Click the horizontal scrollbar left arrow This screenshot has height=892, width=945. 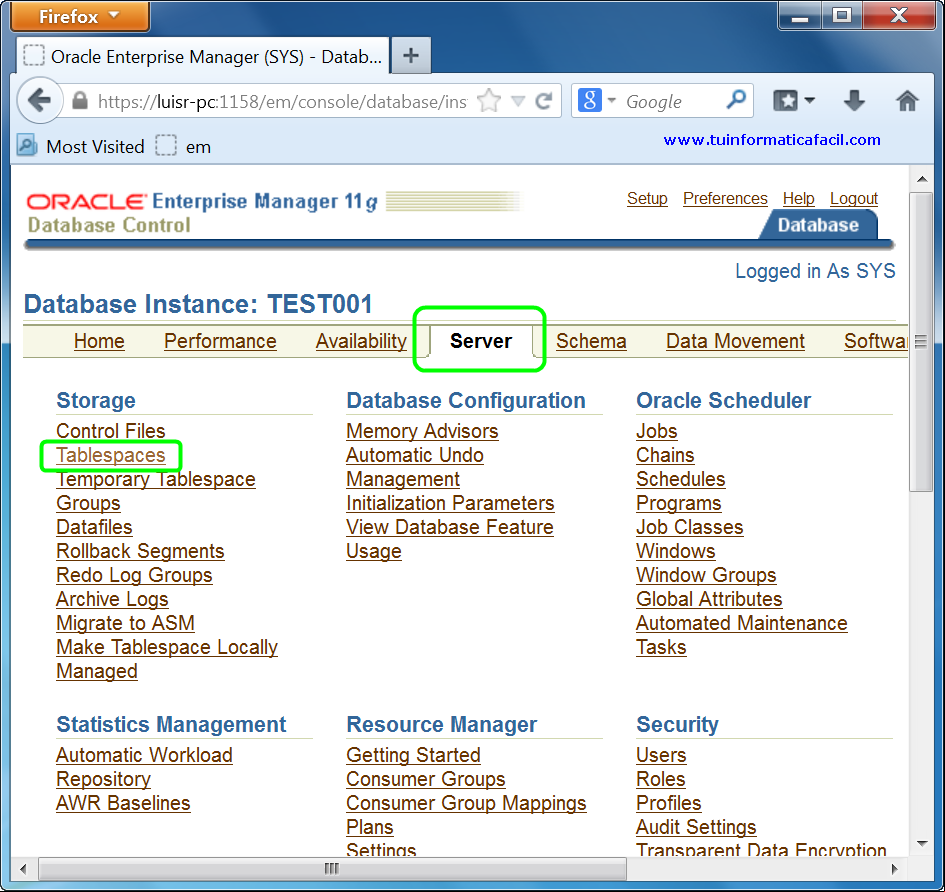click(24, 869)
